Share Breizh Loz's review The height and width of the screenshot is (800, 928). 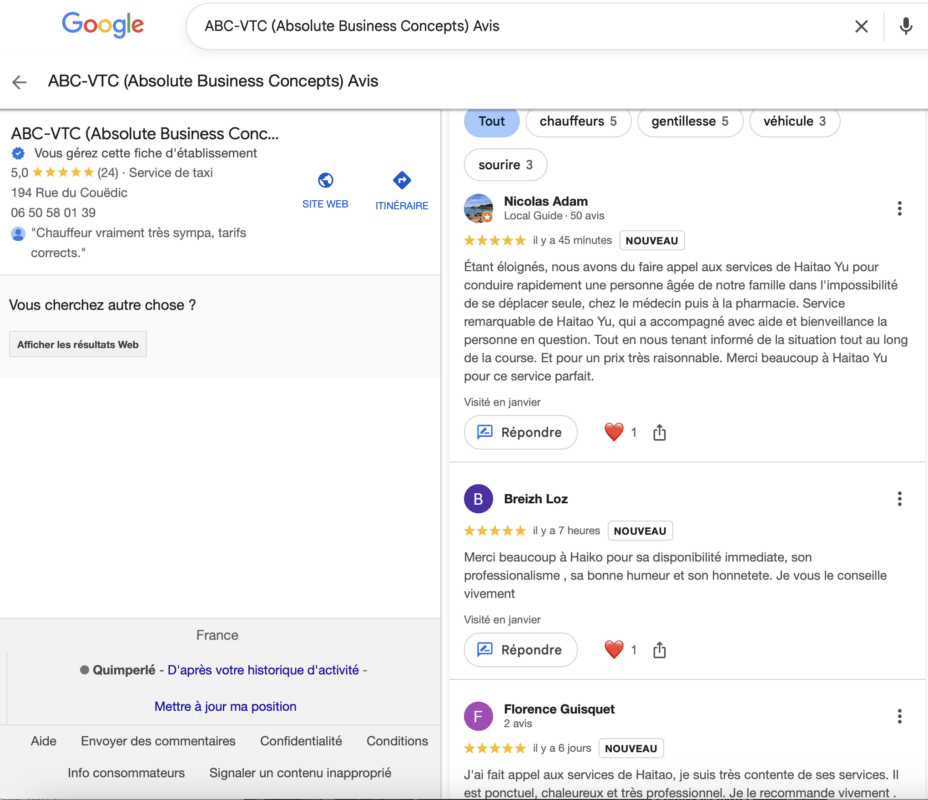pos(660,650)
